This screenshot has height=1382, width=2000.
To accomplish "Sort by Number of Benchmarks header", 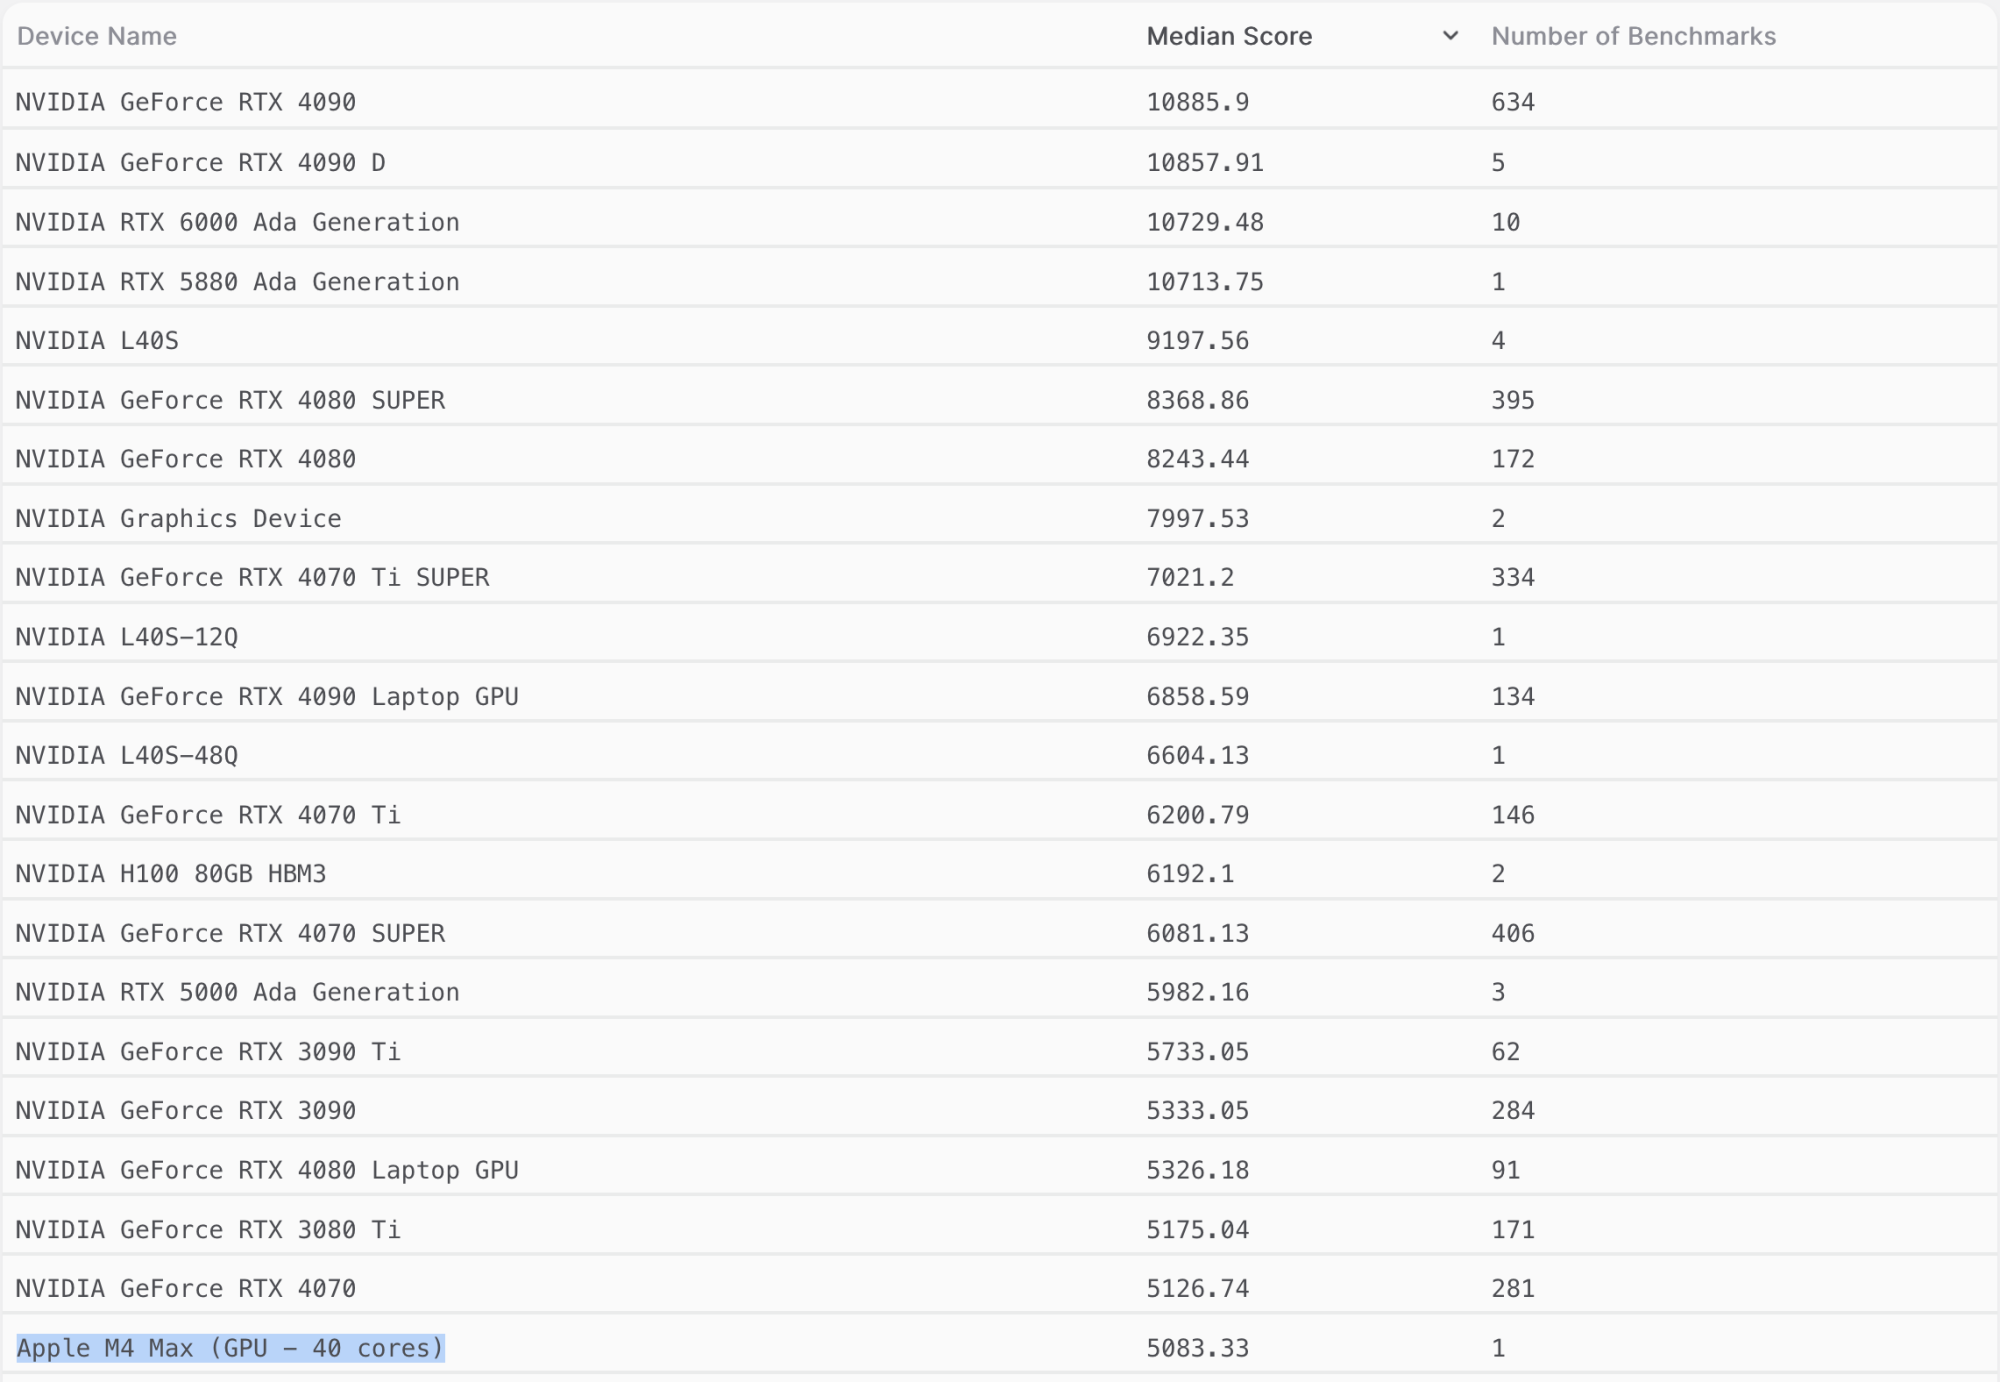I will tap(1633, 36).
